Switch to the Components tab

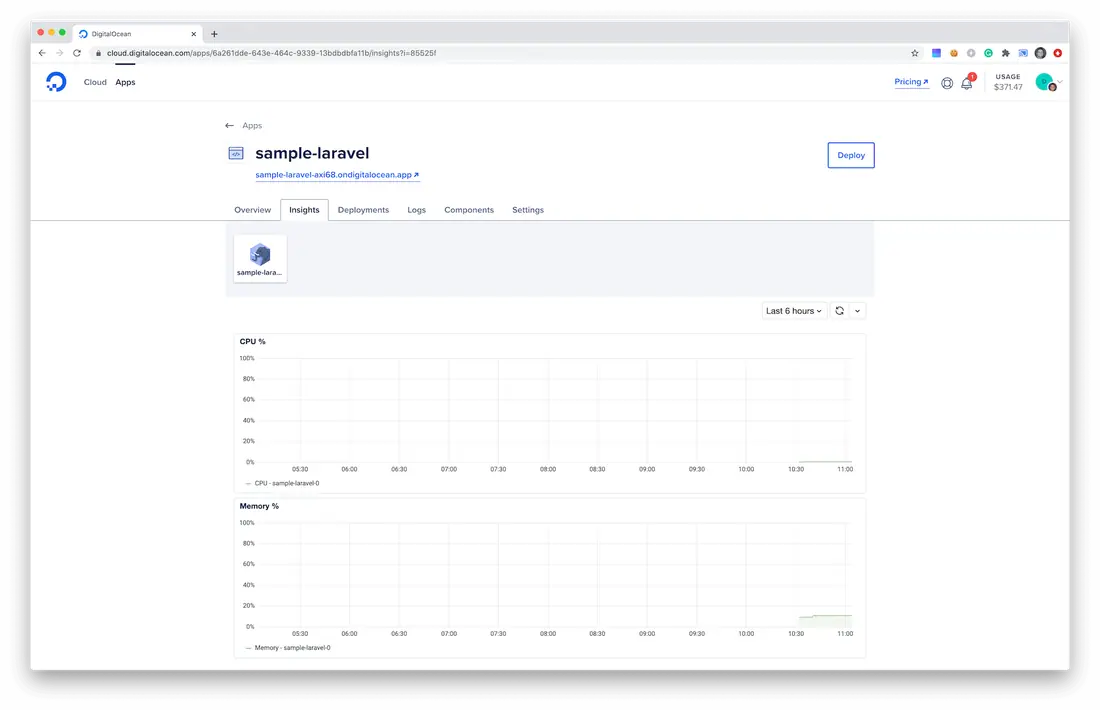pos(469,210)
